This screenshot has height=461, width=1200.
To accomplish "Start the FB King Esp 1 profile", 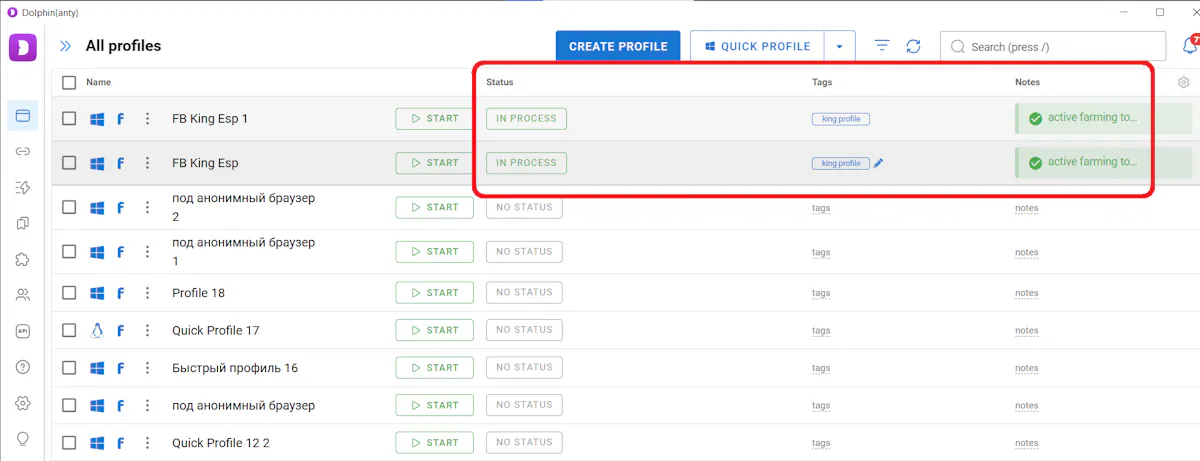I will 434,118.
